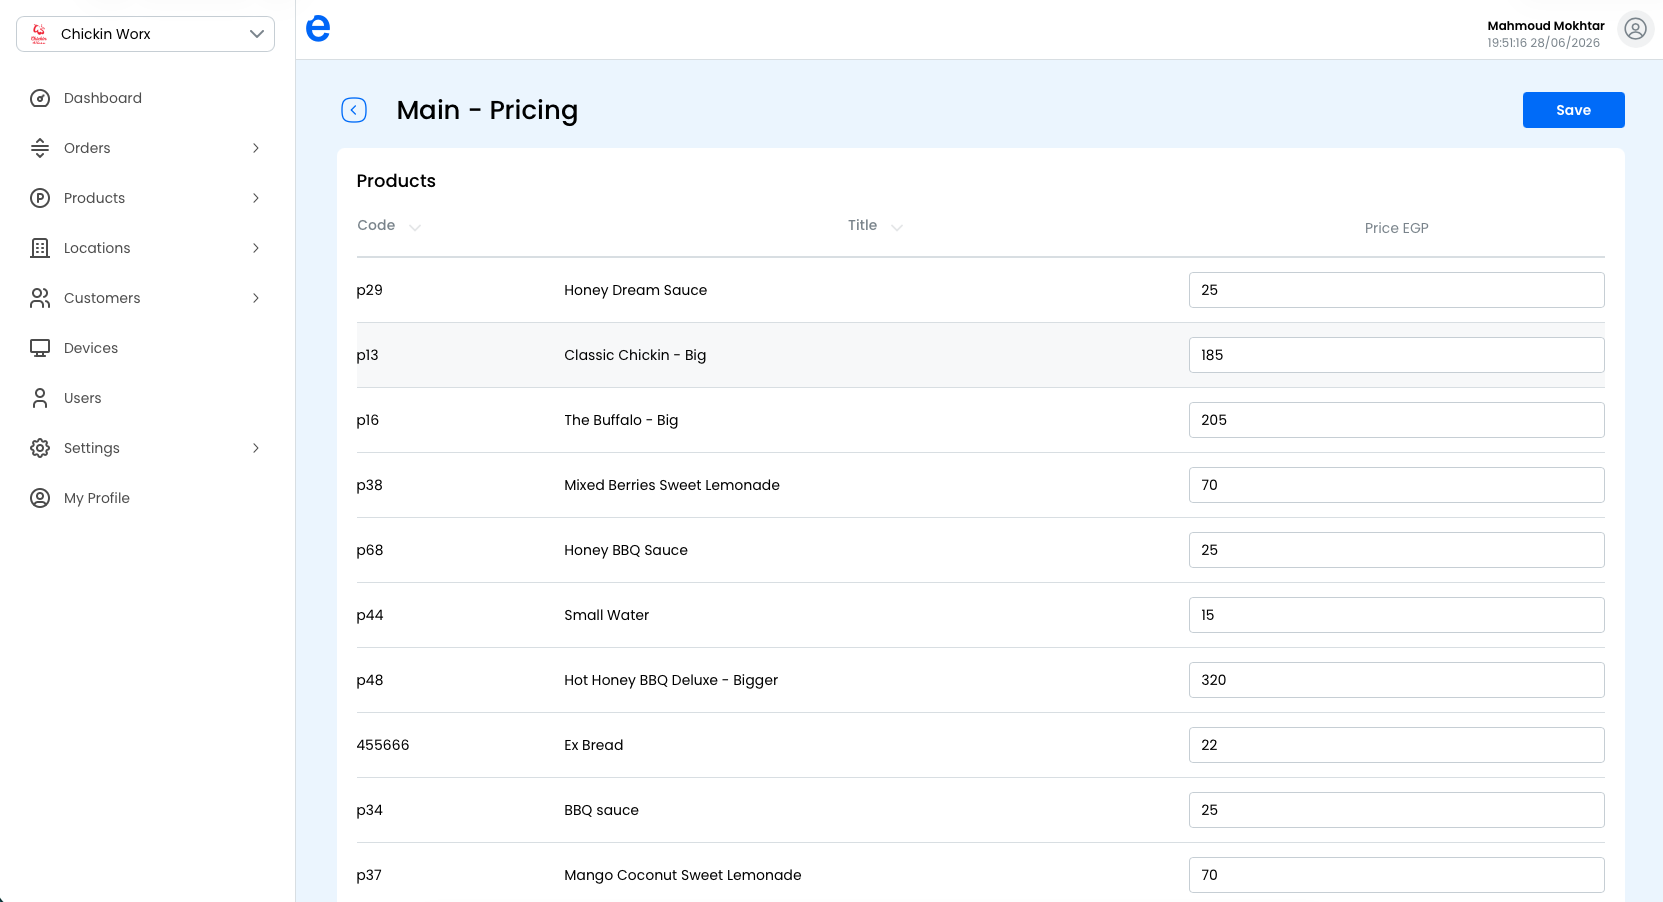Screen dimensions: 1663x902
Task: Edit the price field for Classic Chickin - Big
Action: pyautogui.click(x=1396, y=355)
